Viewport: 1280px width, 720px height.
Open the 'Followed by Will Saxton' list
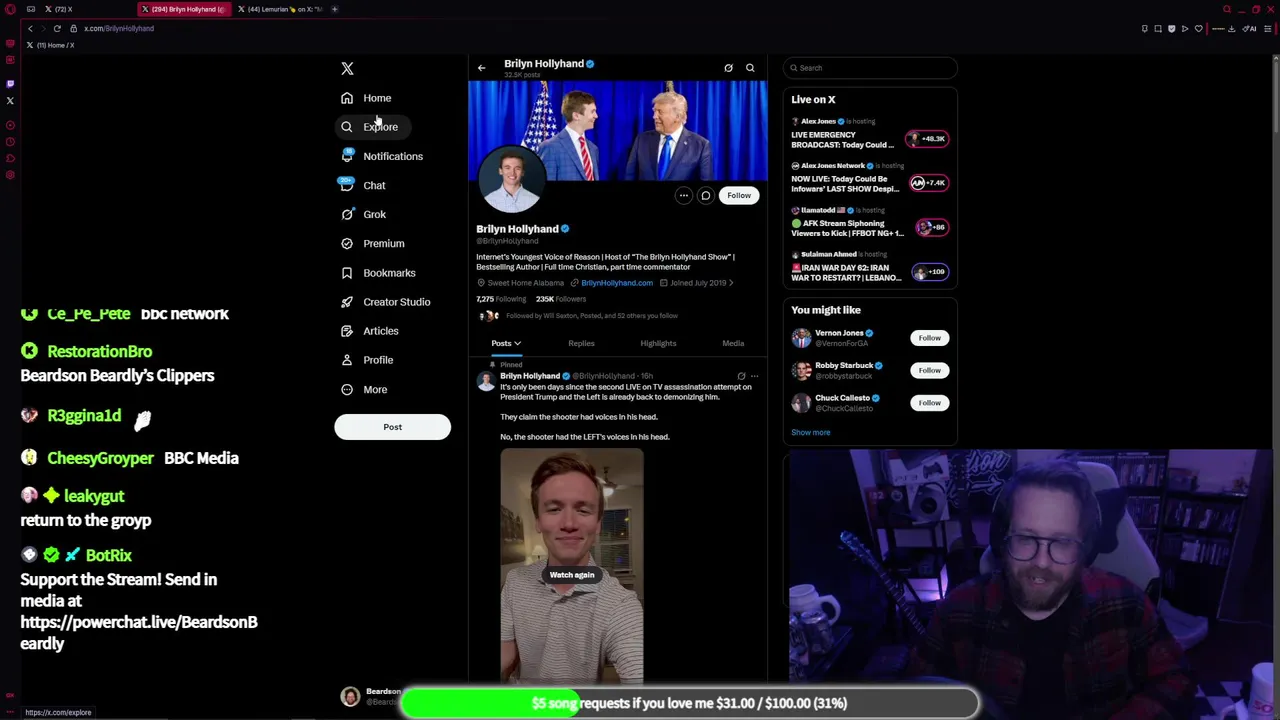coord(591,316)
